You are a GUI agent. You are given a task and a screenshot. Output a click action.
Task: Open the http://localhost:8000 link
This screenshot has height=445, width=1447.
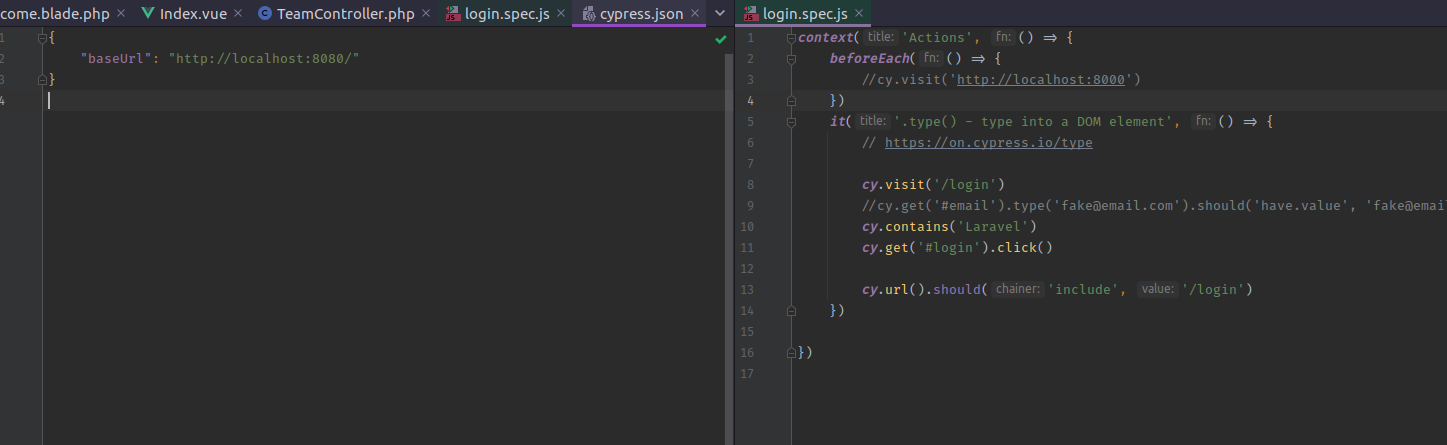tap(1041, 80)
